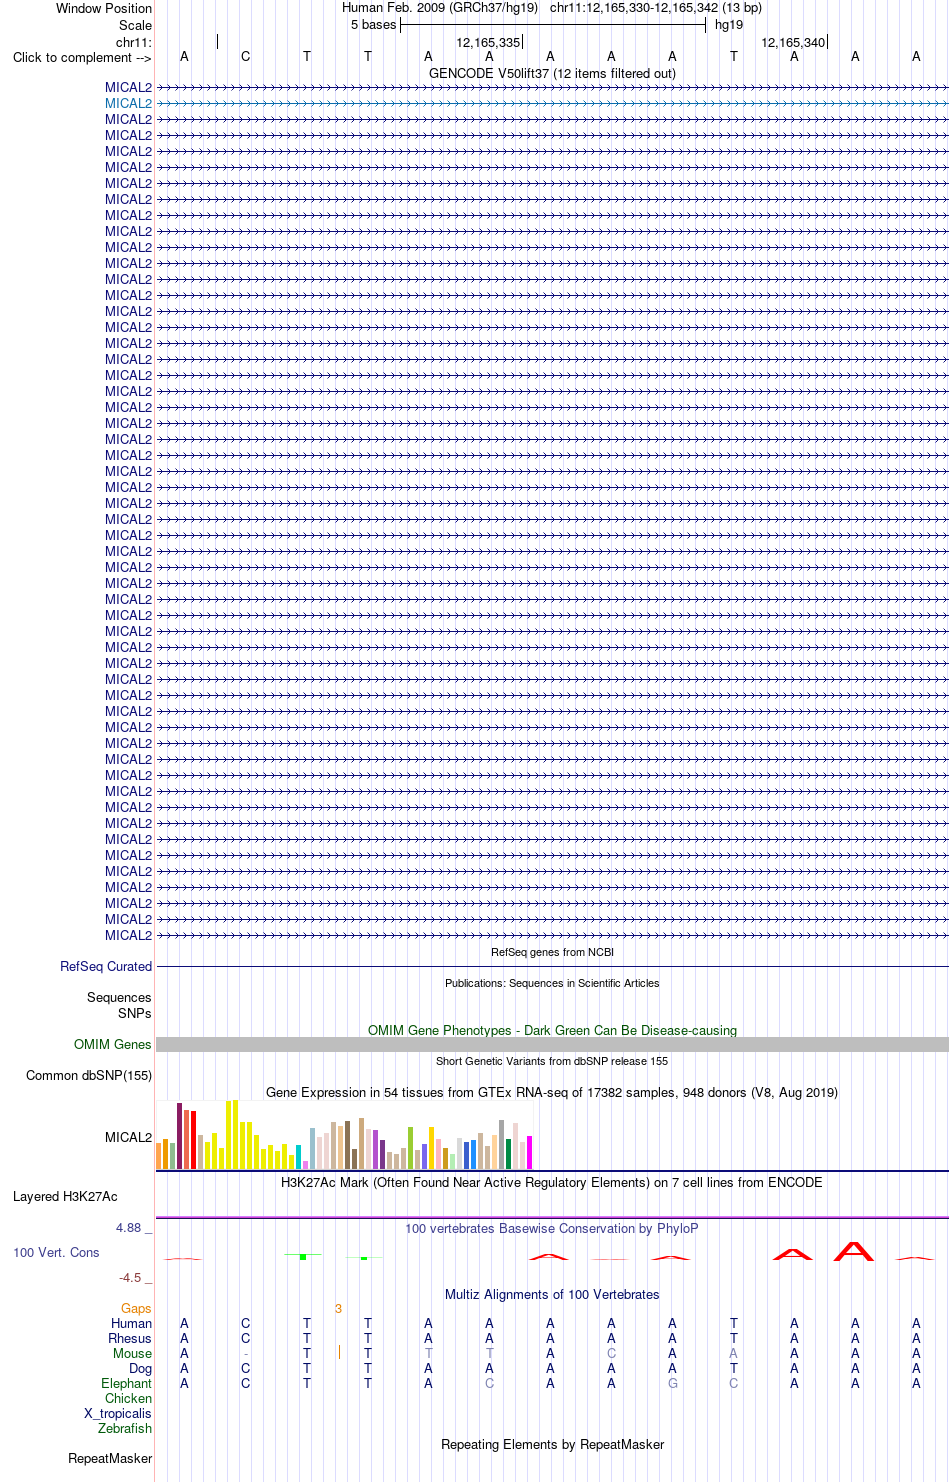Click the Common dbSNP(155) track label

pyautogui.click(x=89, y=1075)
